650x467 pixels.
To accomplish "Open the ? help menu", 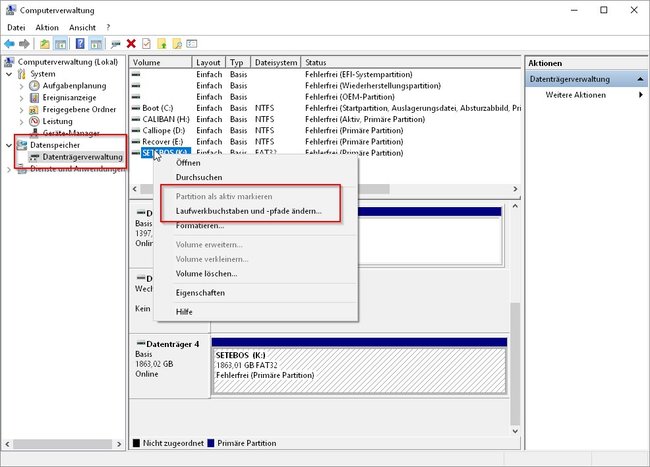I will click(108, 27).
